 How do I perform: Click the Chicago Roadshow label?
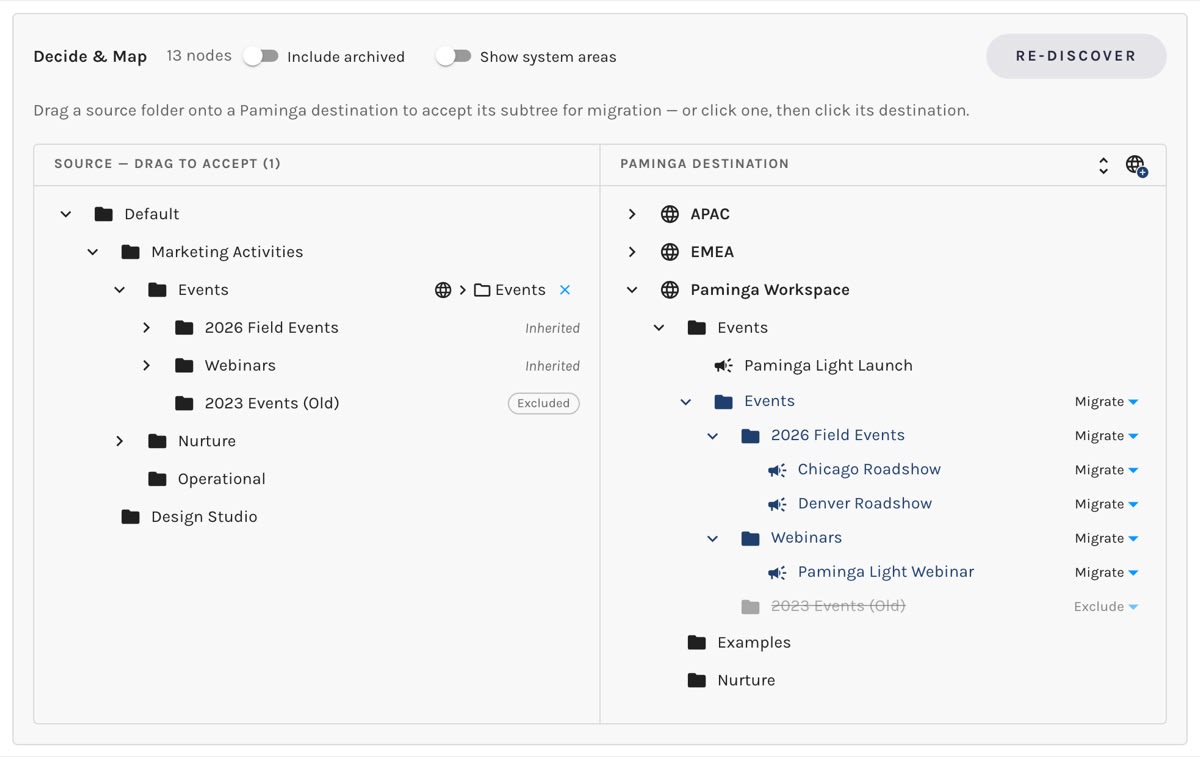point(869,470)
